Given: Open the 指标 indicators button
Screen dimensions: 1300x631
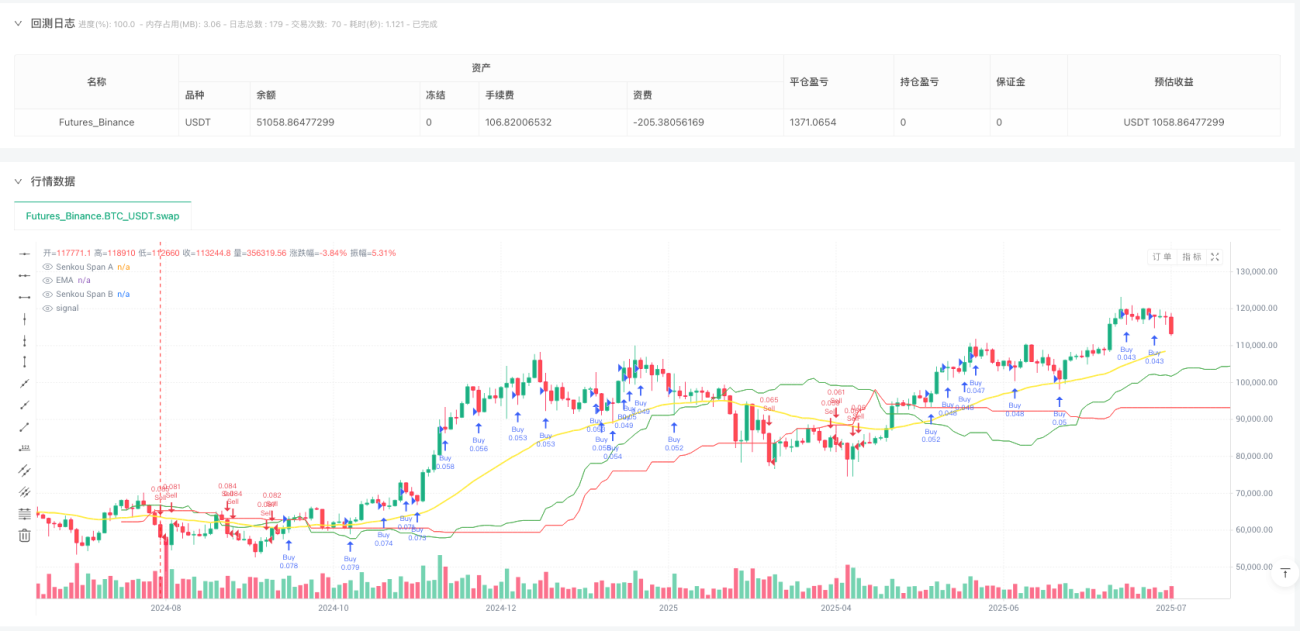Looking at the screenshot, I should click(x=1191, y=257).
